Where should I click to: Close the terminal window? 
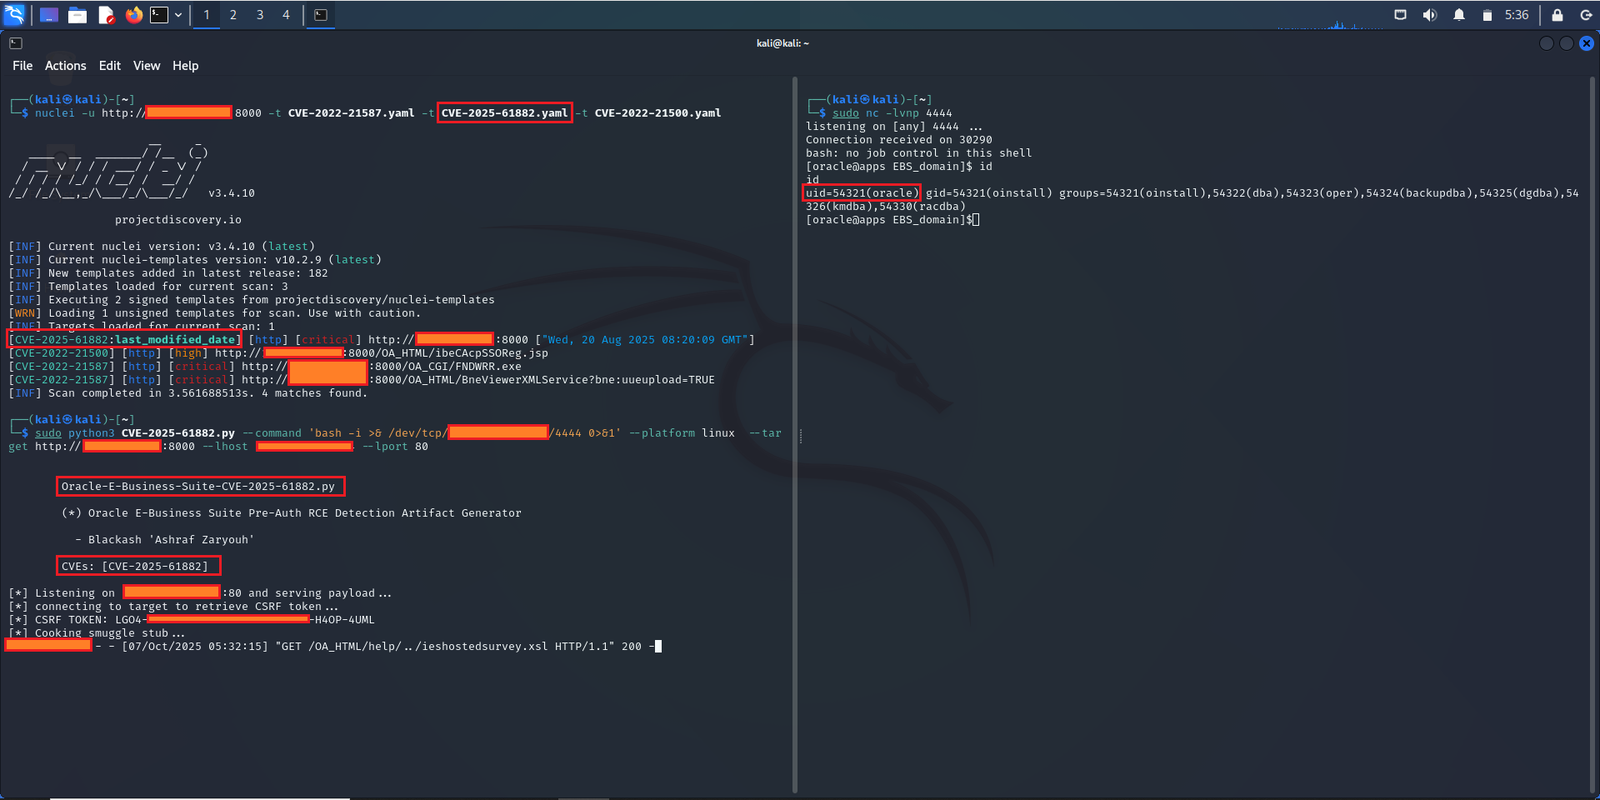(x=1586, y=44)
